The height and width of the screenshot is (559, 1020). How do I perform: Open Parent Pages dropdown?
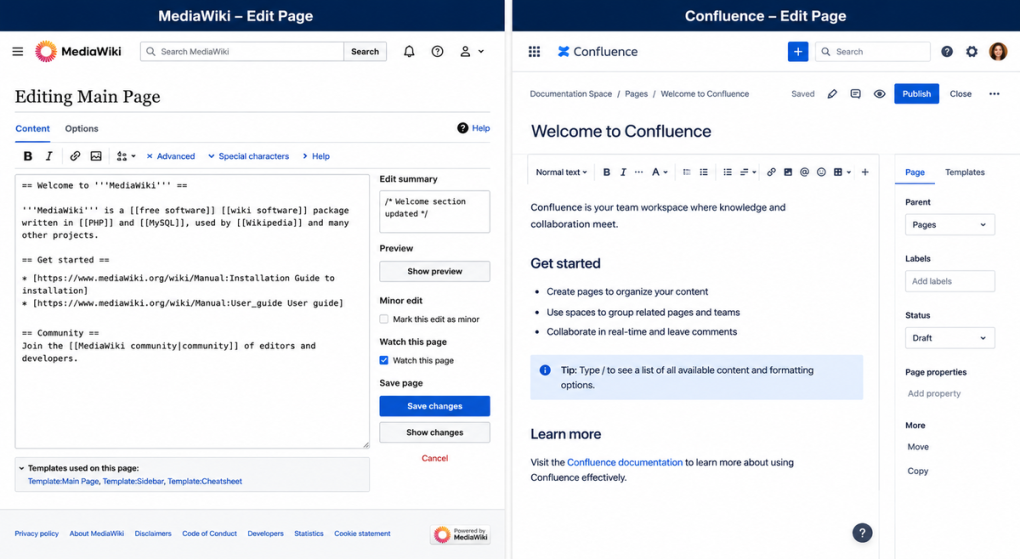click(x=950, y=225)
